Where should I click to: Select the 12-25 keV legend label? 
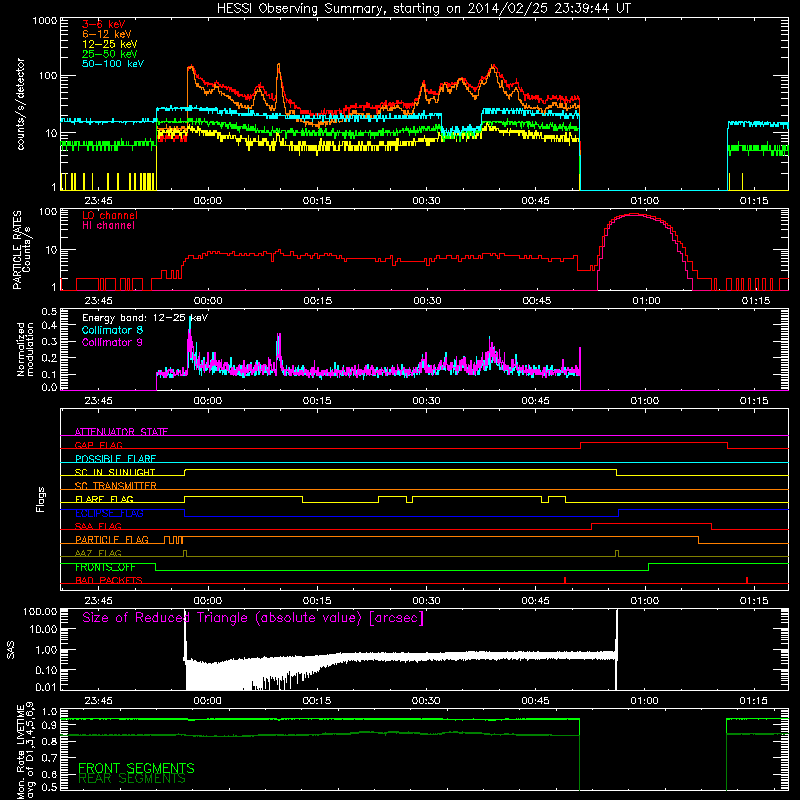point(110,44)
